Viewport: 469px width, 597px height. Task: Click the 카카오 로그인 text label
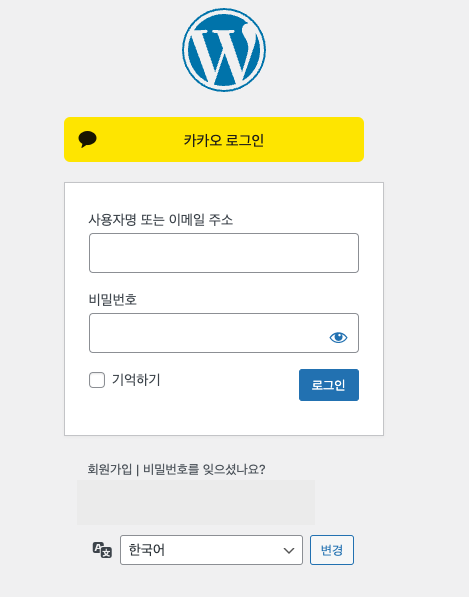tap(224, 140)
